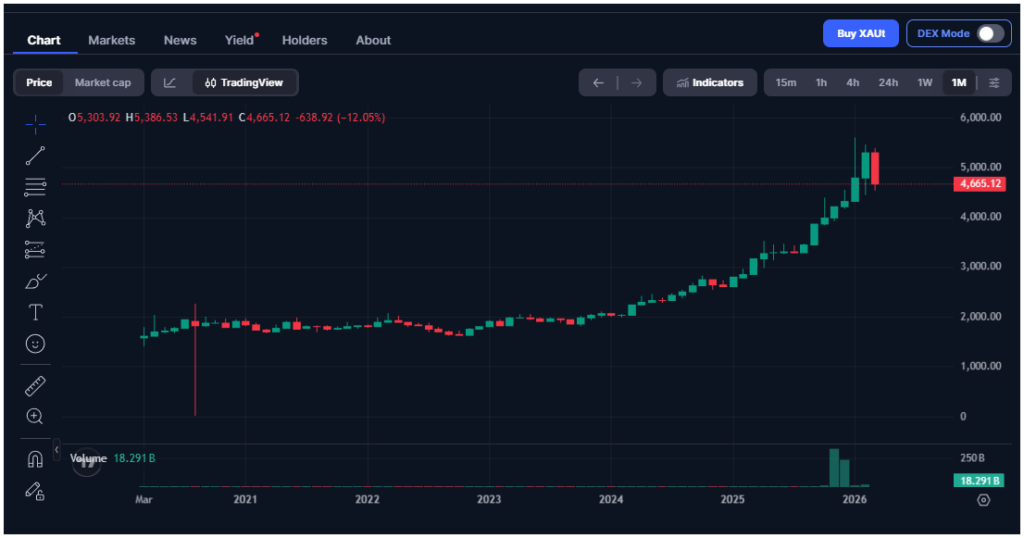Image resolution: width=1024 pixels, height=538 pixels.
Task: Switch to Market cap view
Action: 103,82
